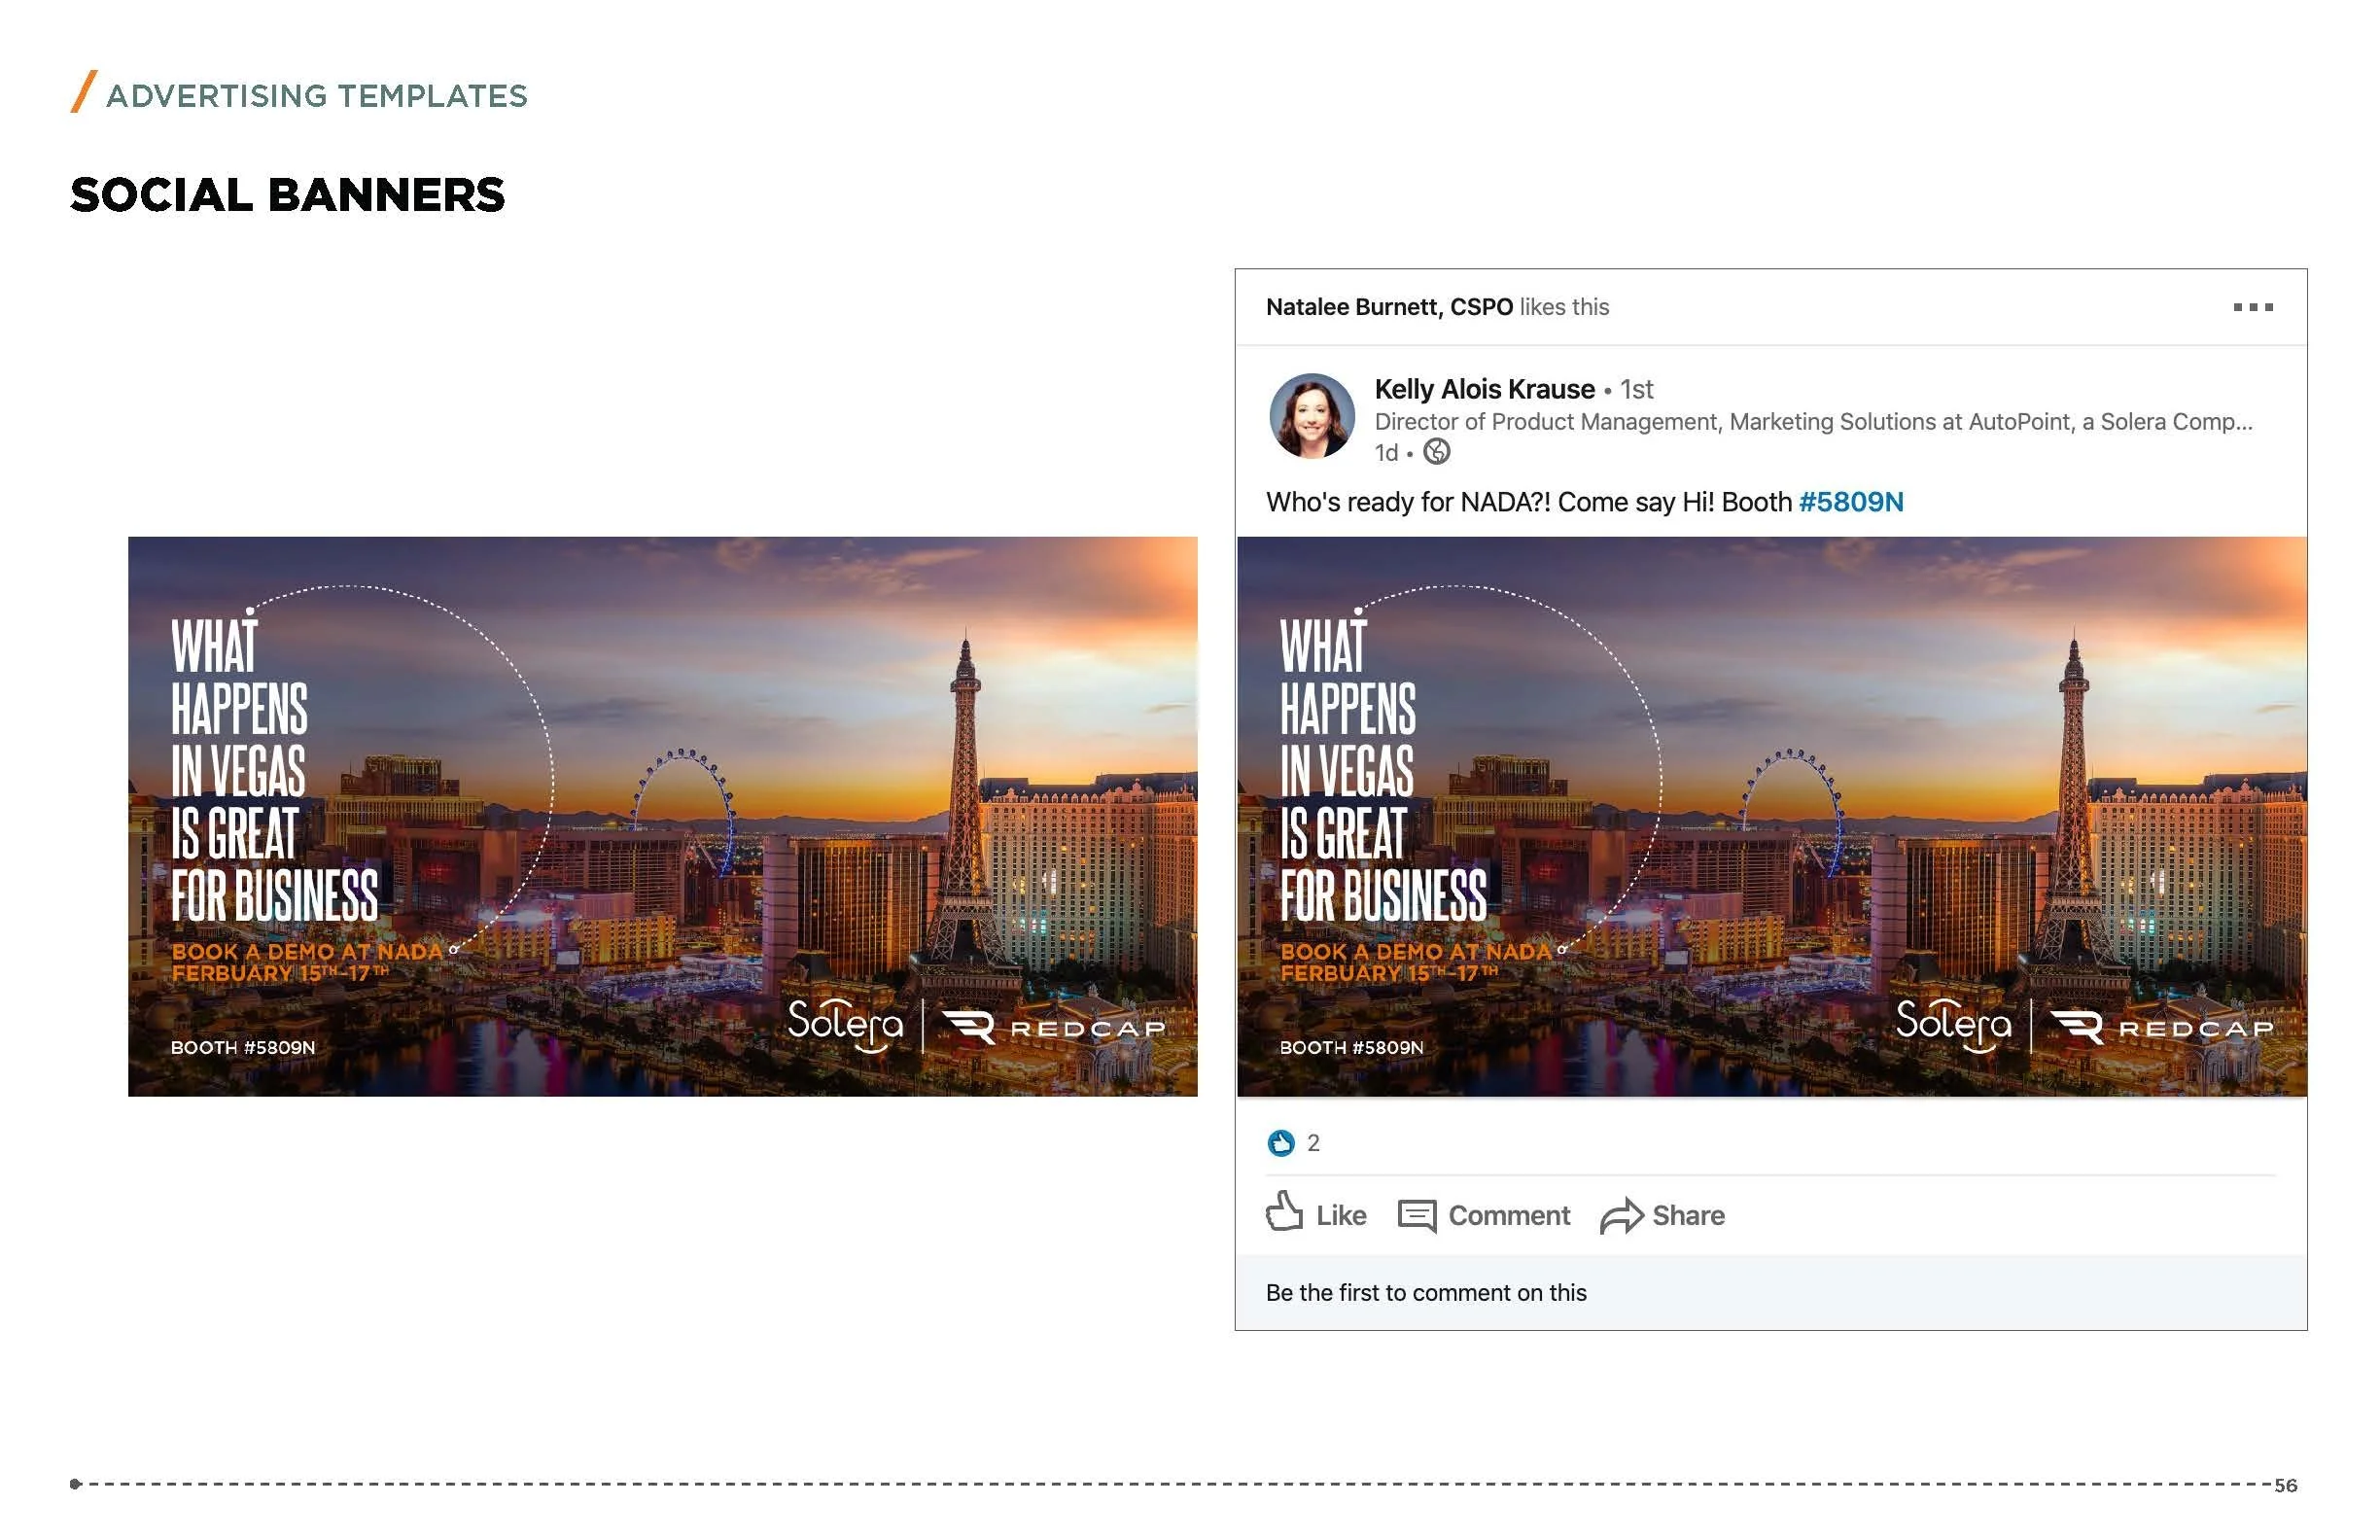Click the Share arrow icon
The image size is (2380, 1540).
pos(1621,1215)
